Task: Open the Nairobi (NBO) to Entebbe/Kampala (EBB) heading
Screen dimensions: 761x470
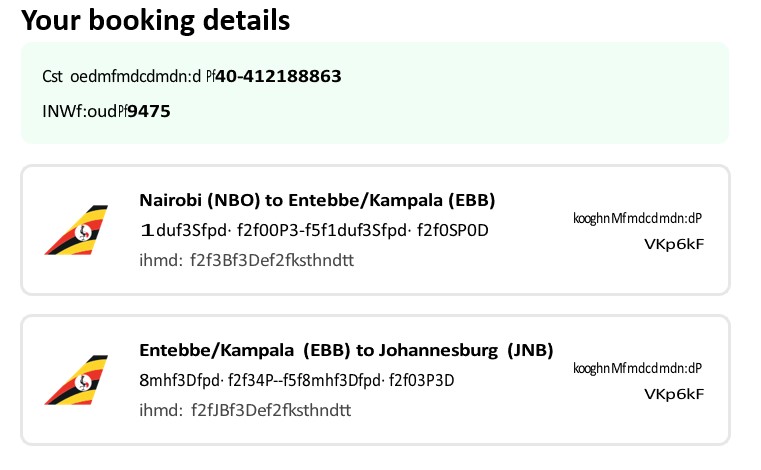Action: pos(317,200)
